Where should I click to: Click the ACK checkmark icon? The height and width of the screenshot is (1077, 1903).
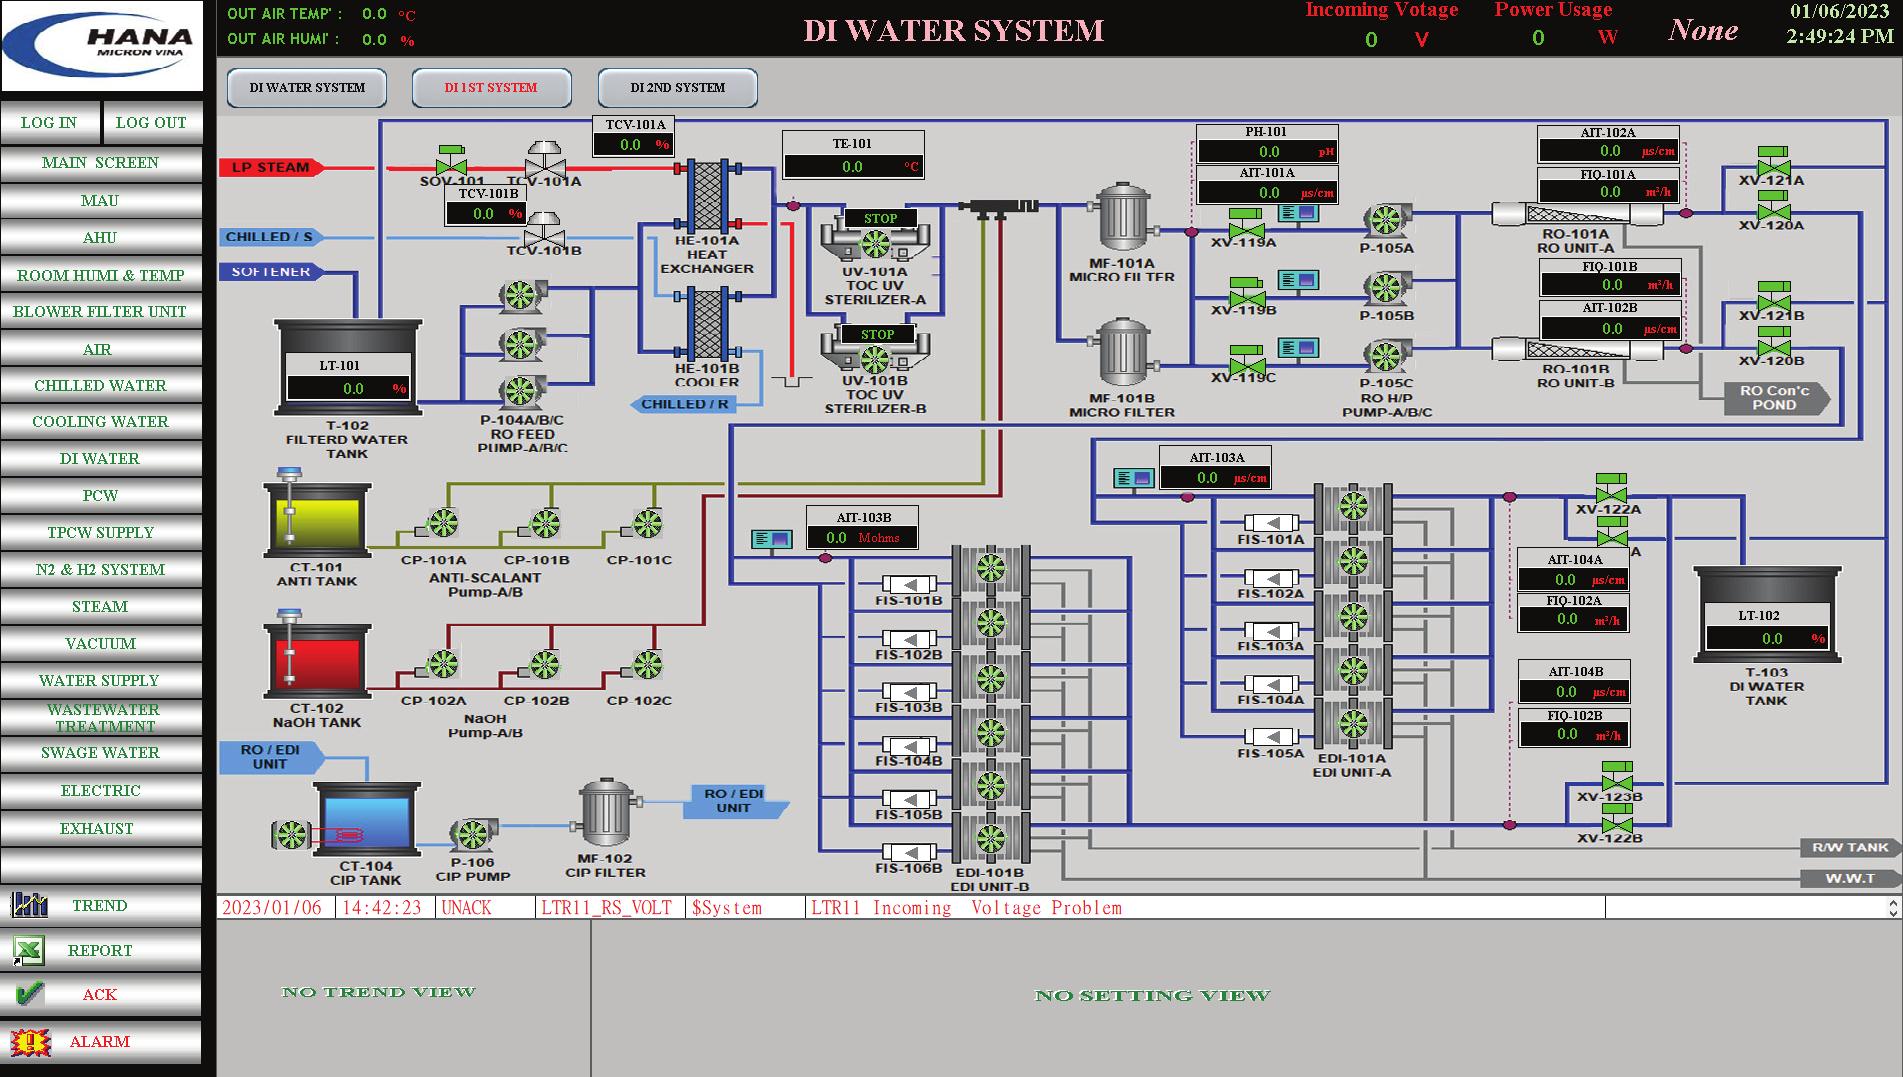tap(30, 993)
